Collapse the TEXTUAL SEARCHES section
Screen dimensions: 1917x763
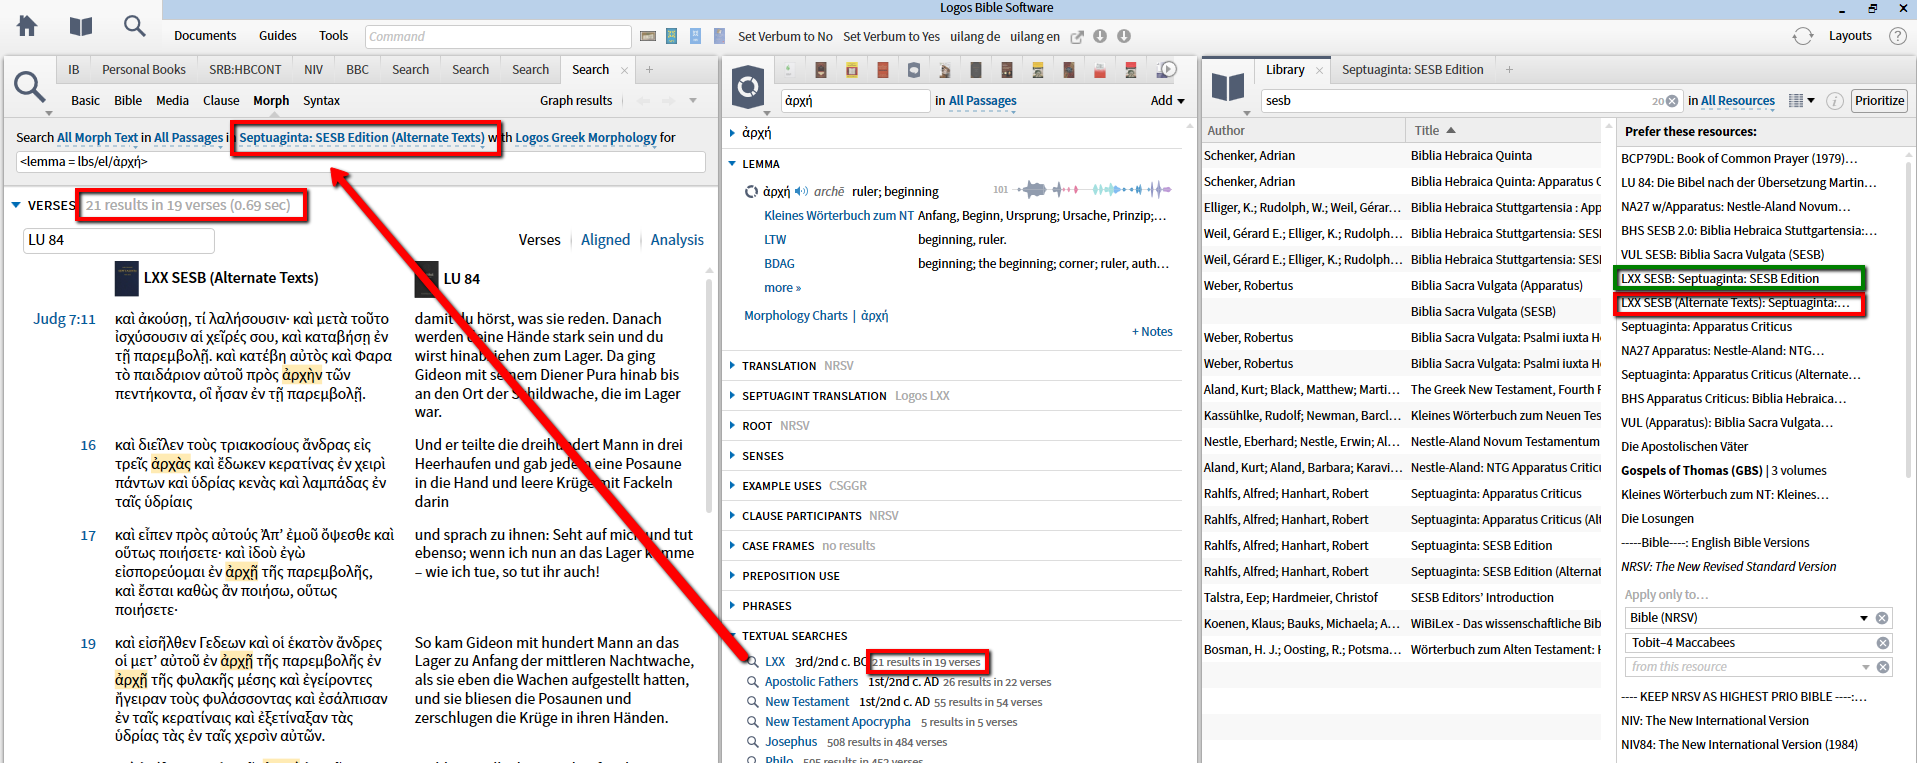(x=733, y=636)
